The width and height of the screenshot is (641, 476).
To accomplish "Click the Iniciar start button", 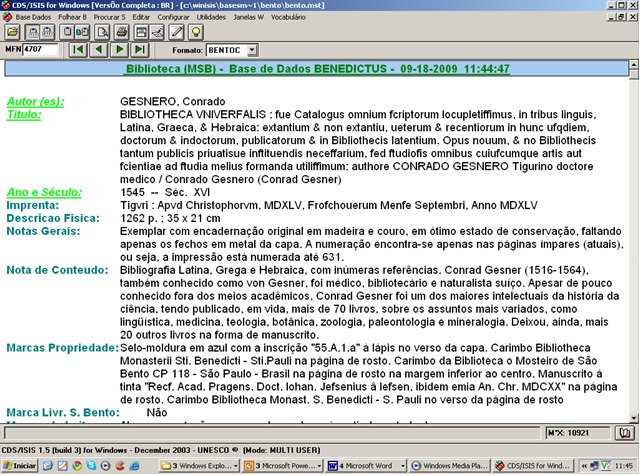I will (20, 465).
